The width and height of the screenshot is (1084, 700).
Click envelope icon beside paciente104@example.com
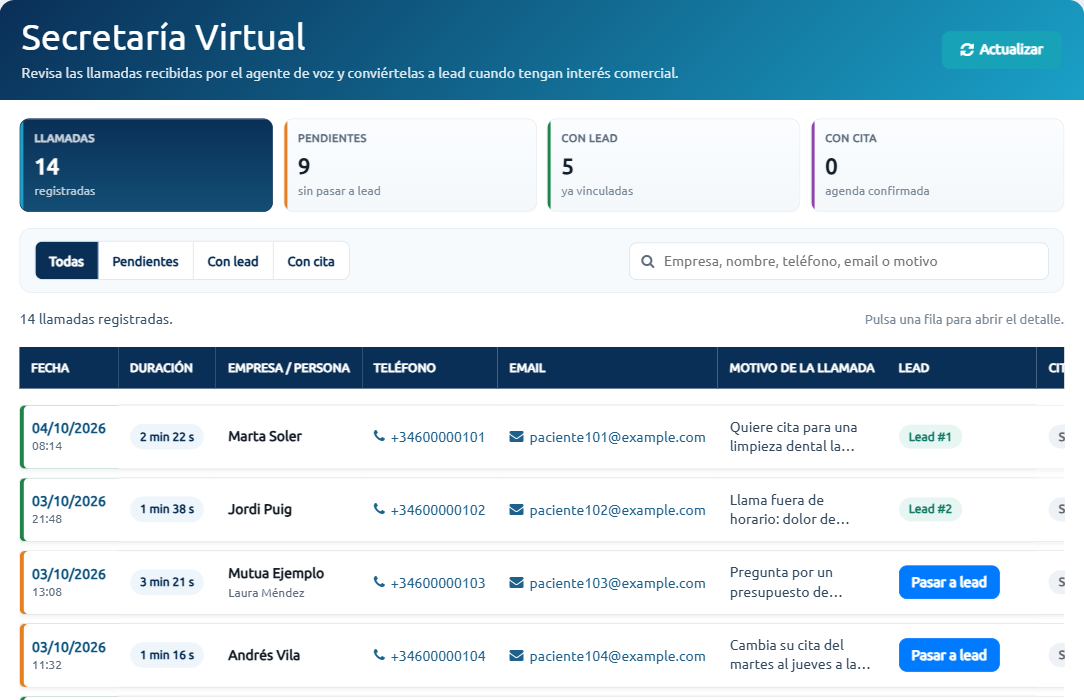[x=516, y=655]
